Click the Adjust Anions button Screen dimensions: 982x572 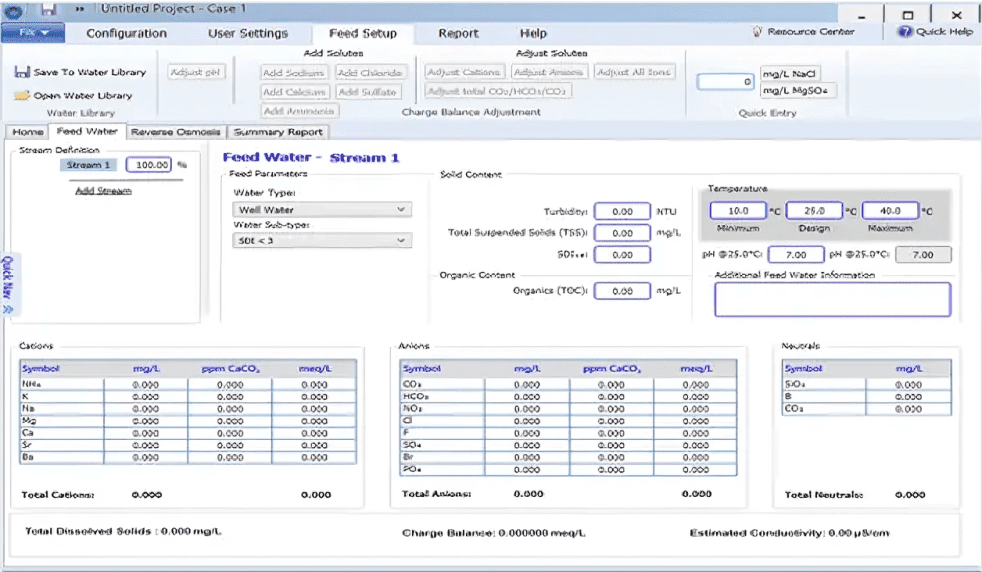(549, 72)
